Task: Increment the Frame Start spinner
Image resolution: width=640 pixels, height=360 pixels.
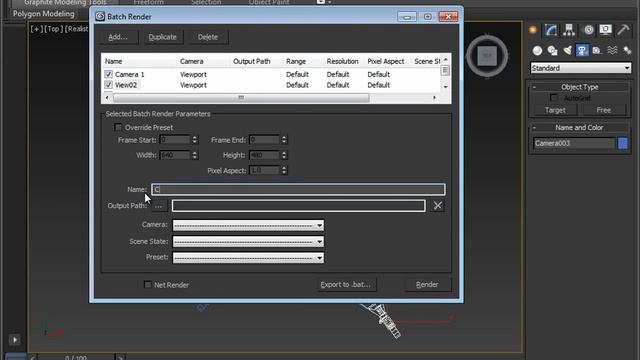Action: pos(195,138)
